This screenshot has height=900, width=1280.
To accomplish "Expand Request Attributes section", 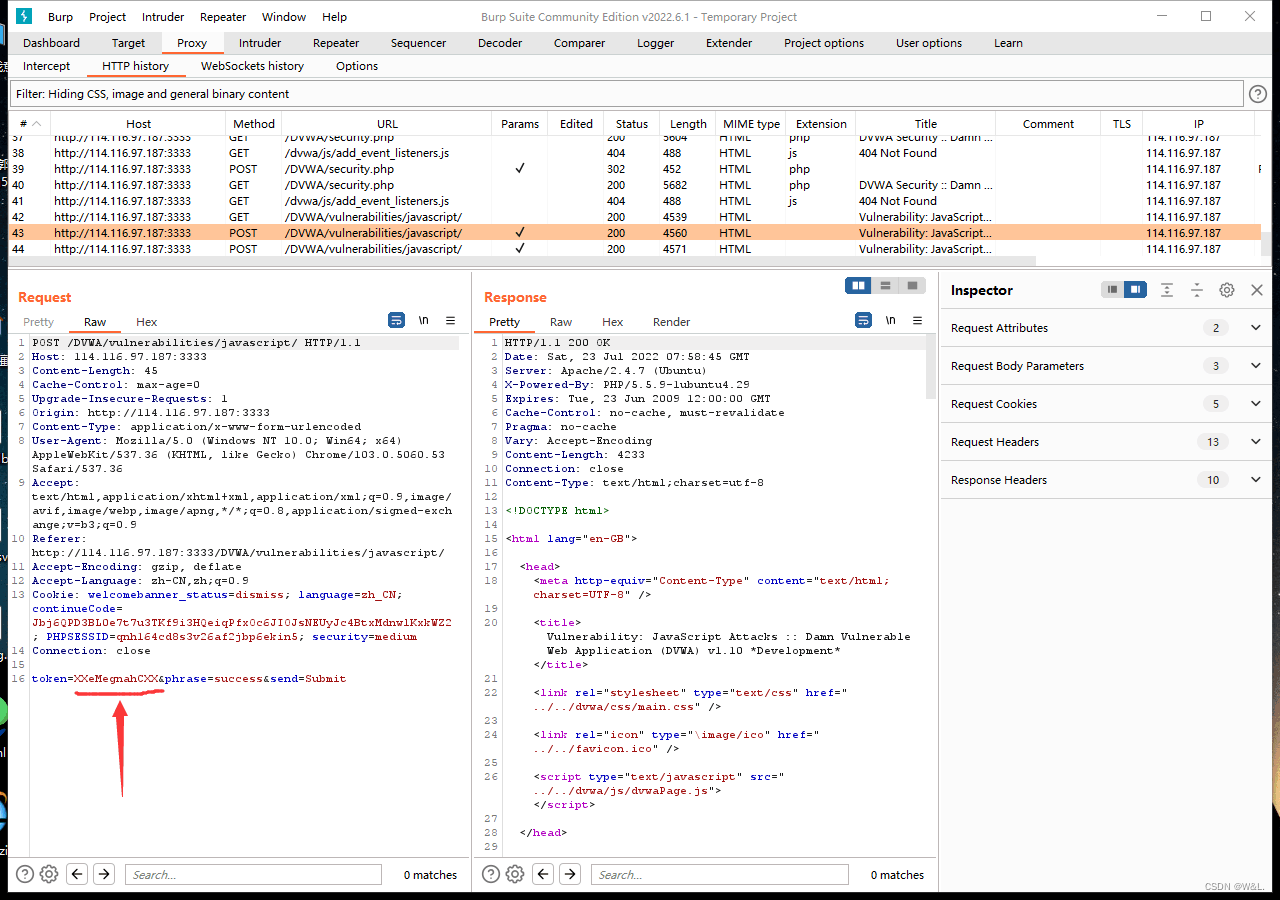I will pos(1256,328).
